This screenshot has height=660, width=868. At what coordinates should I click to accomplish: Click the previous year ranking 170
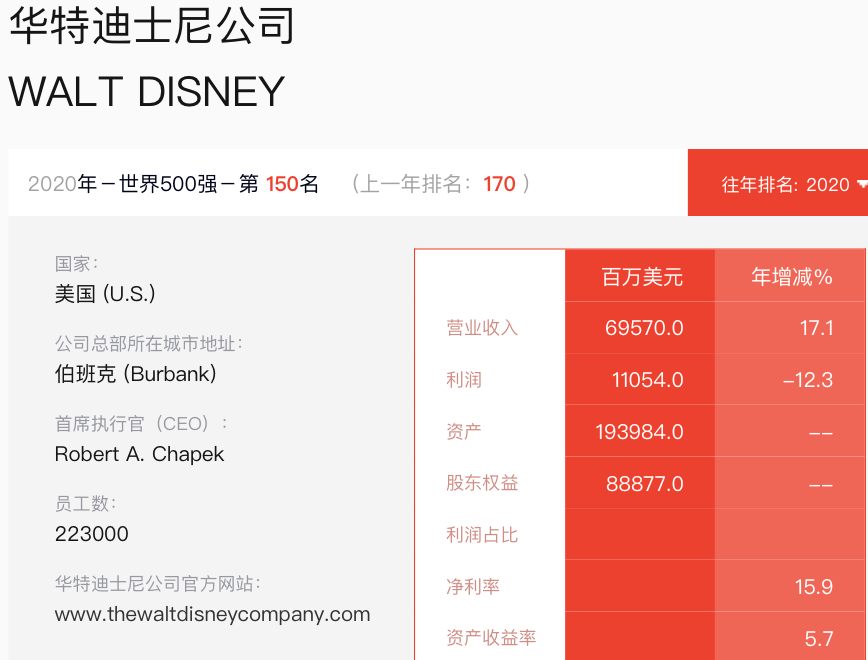[x=499, y=184]
